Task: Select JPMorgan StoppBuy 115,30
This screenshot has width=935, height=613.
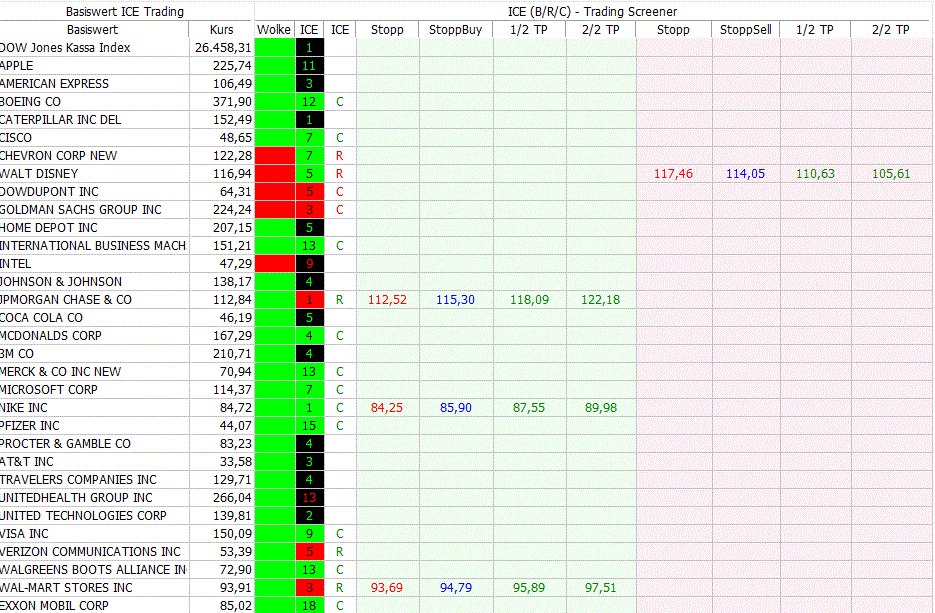Action: pos(456,299)
